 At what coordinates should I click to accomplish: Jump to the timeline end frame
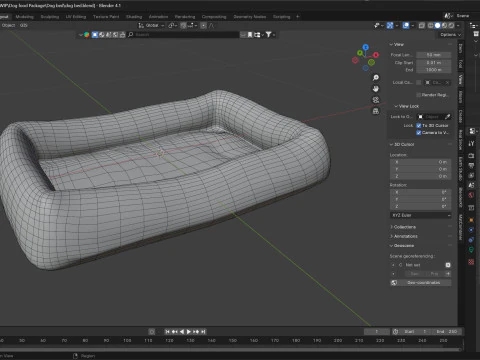[x=203, y=332]
